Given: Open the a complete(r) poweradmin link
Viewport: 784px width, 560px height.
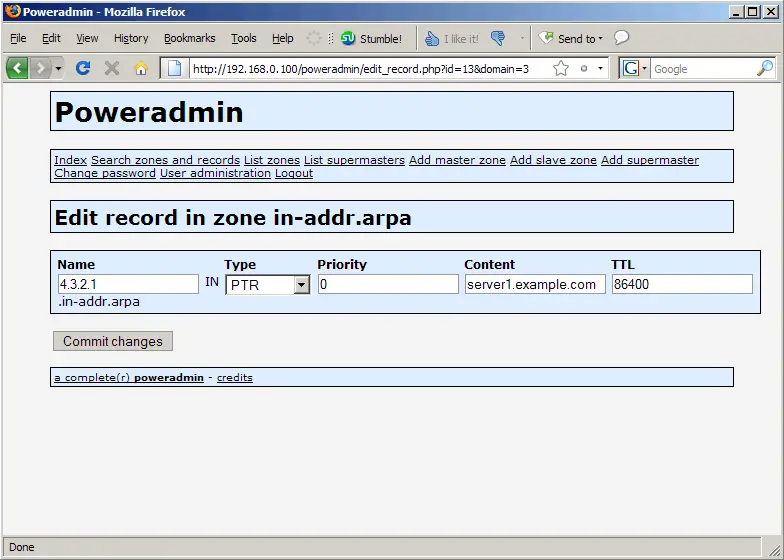Looking at the screenshot, I should point(129,378).
